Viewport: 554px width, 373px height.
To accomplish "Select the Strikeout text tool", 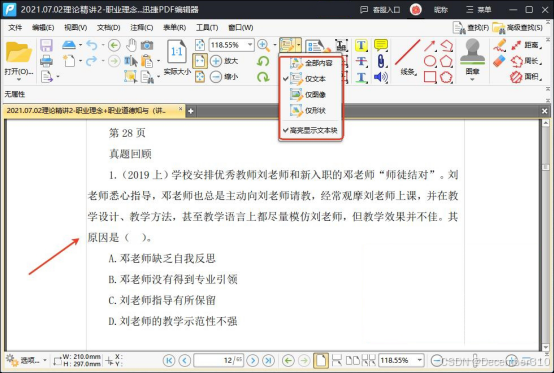I will [x=361, y=61].
